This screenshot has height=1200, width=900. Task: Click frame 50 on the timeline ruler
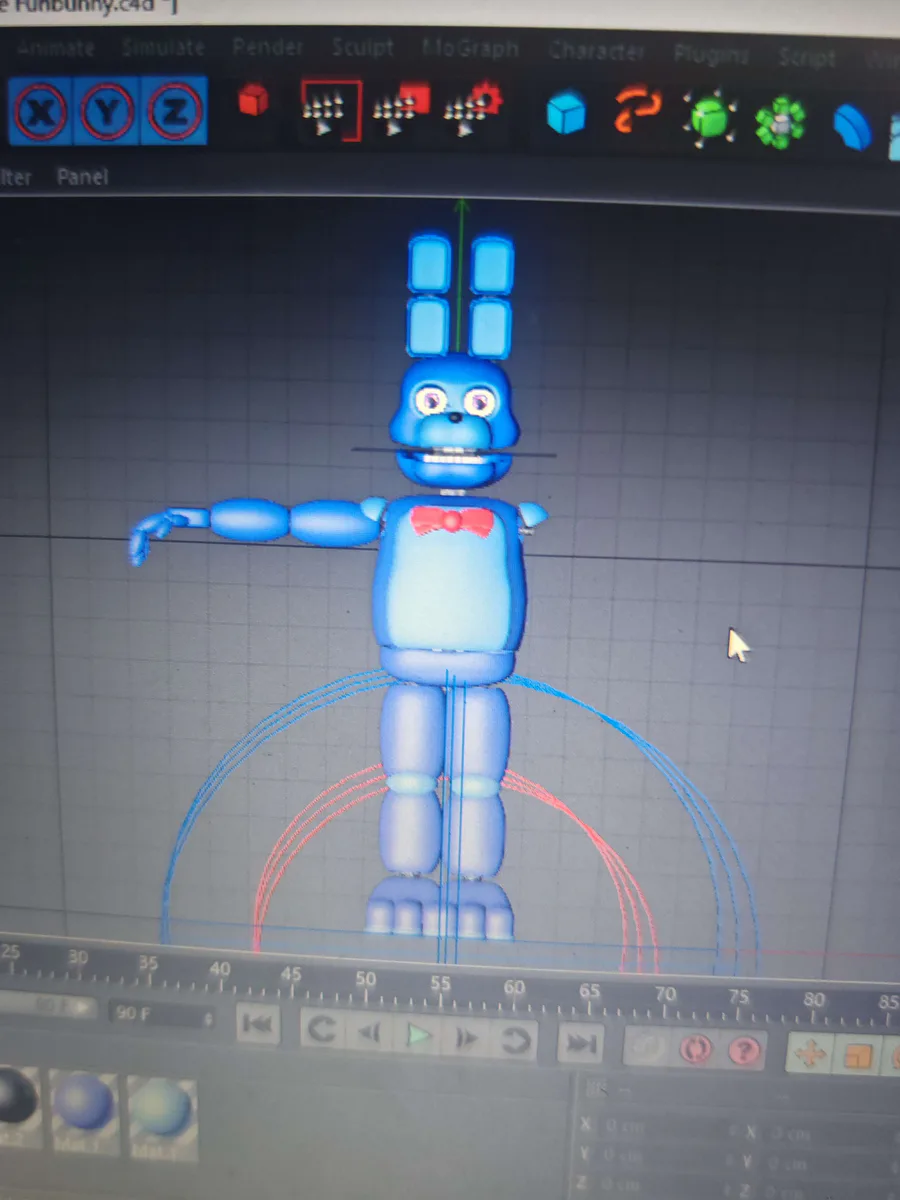tap(366, 978)
